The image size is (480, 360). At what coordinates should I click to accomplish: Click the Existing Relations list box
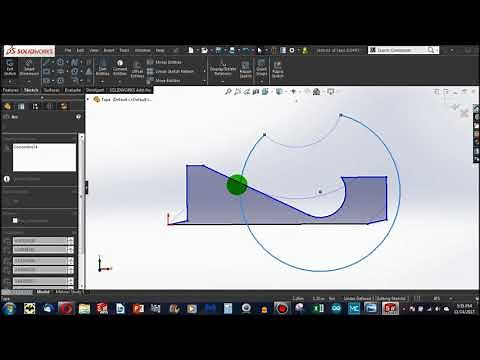point(44,157)
